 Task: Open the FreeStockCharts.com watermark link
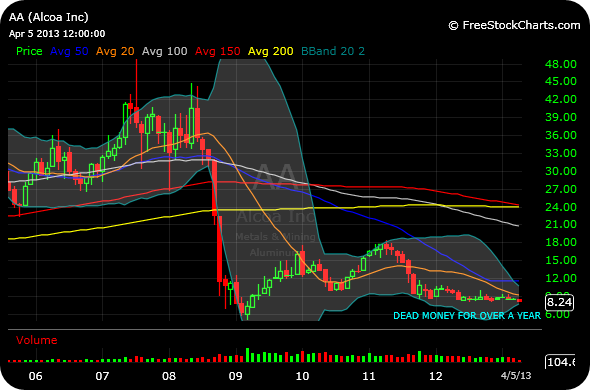coord(514,25)
